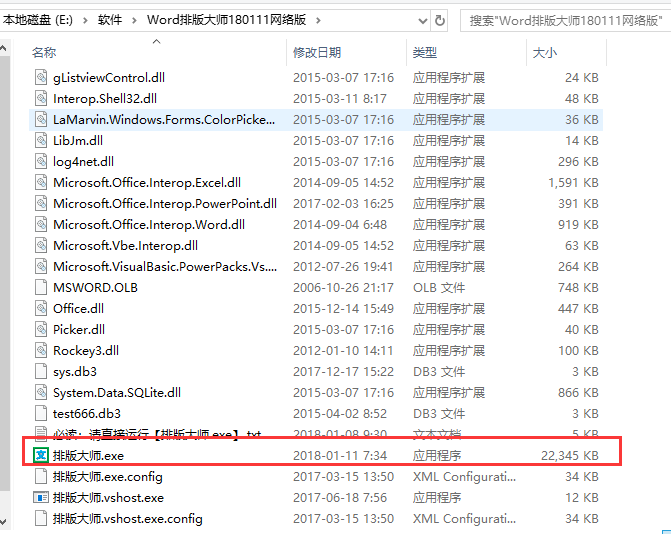
Task: Select file name log4net.dll
Action: point(83,161)
